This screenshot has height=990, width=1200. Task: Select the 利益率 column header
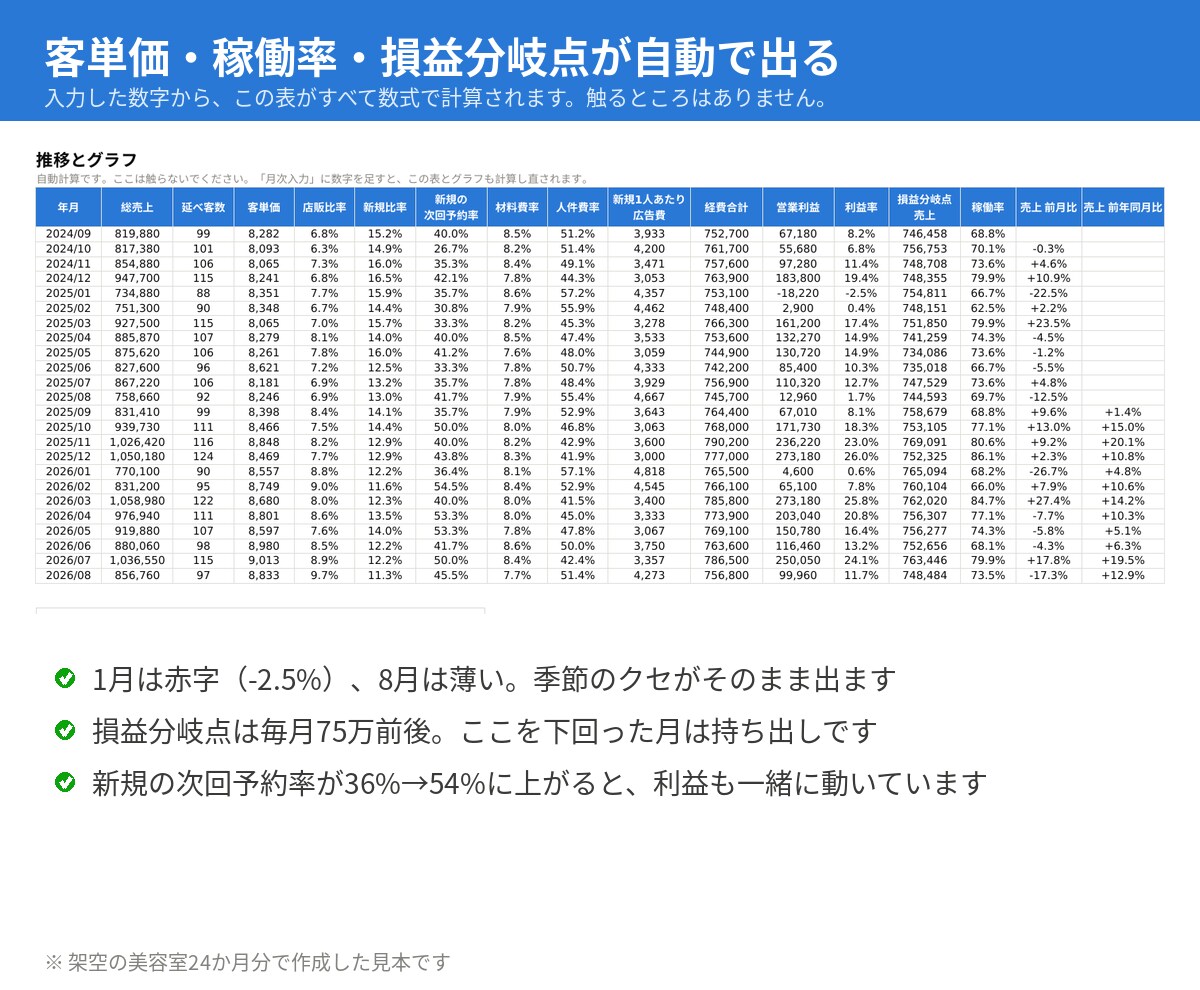coord(861,207)
